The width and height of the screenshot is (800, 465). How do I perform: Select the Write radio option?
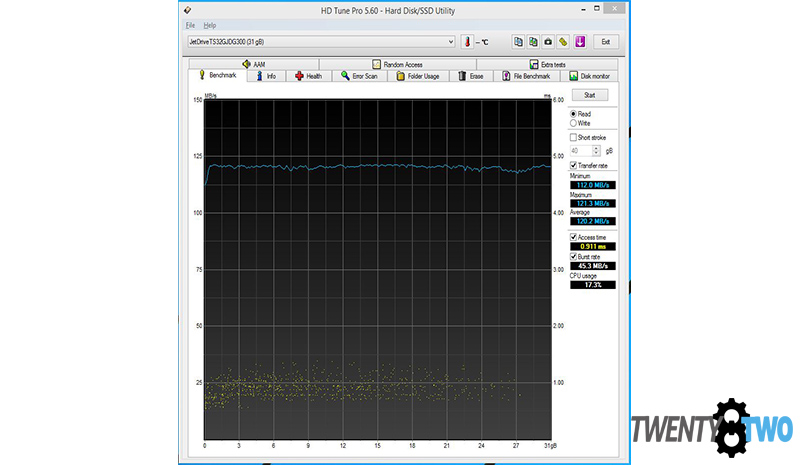[573, 123]
